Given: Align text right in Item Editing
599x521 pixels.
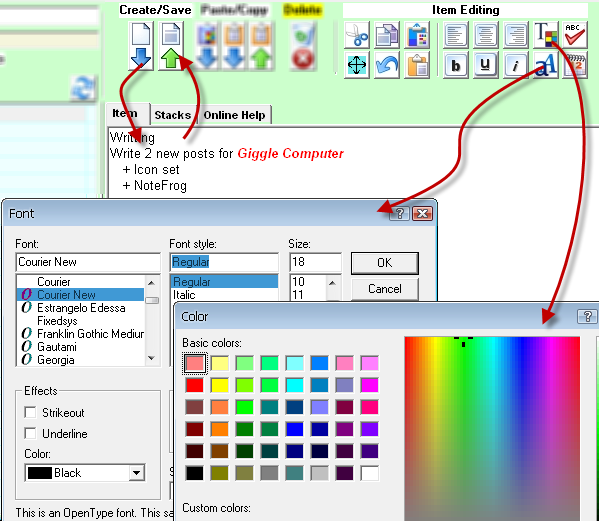Looking at the screenshot, I should [x=516, y=35].
